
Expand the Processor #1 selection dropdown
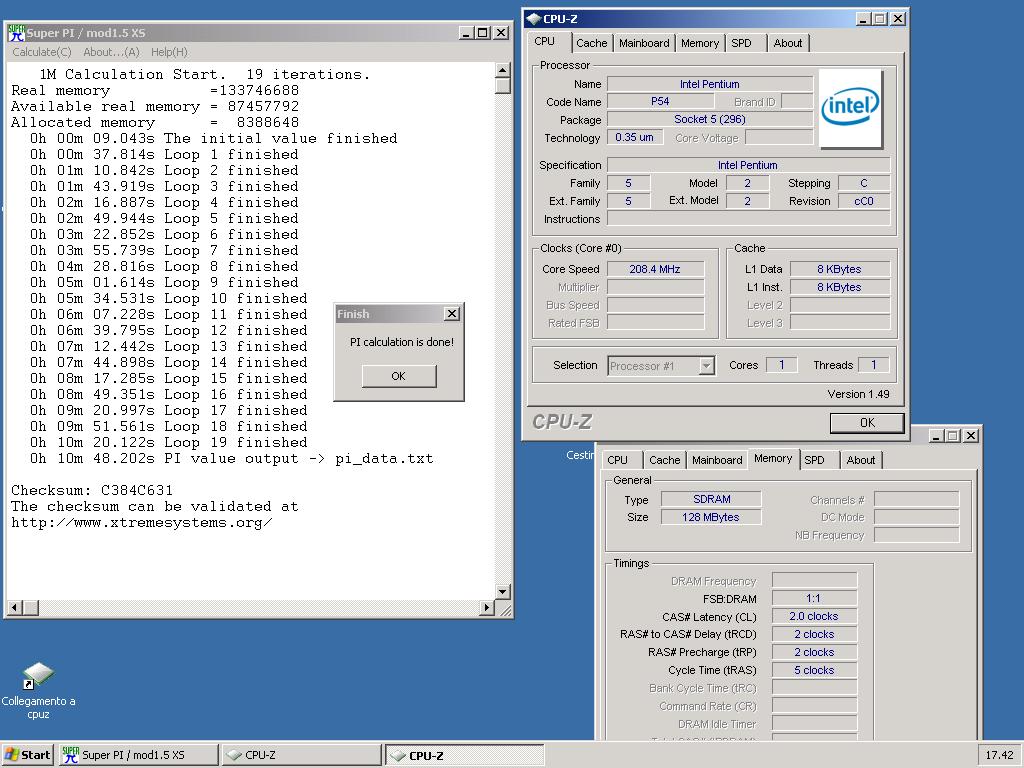coord(706,366)
